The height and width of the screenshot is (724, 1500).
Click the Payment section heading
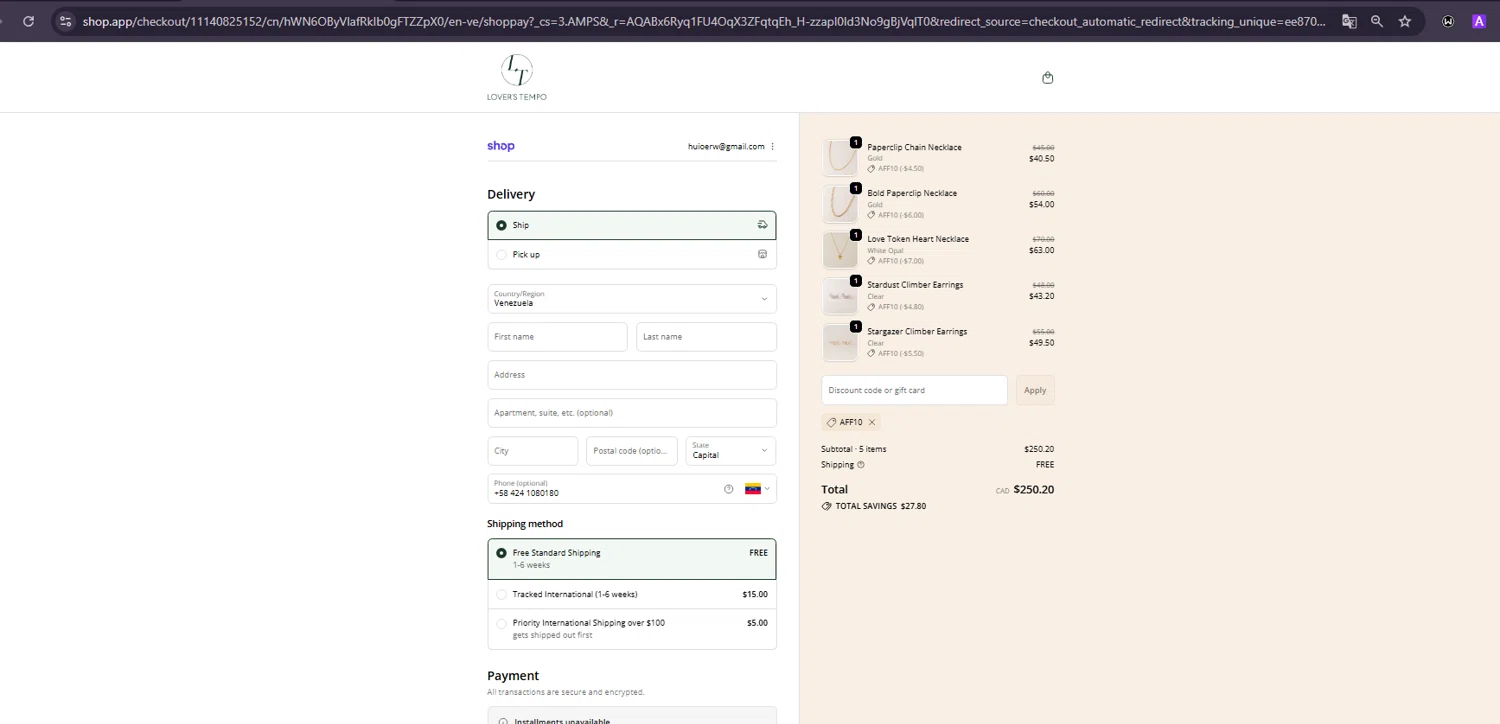[513, 676]
